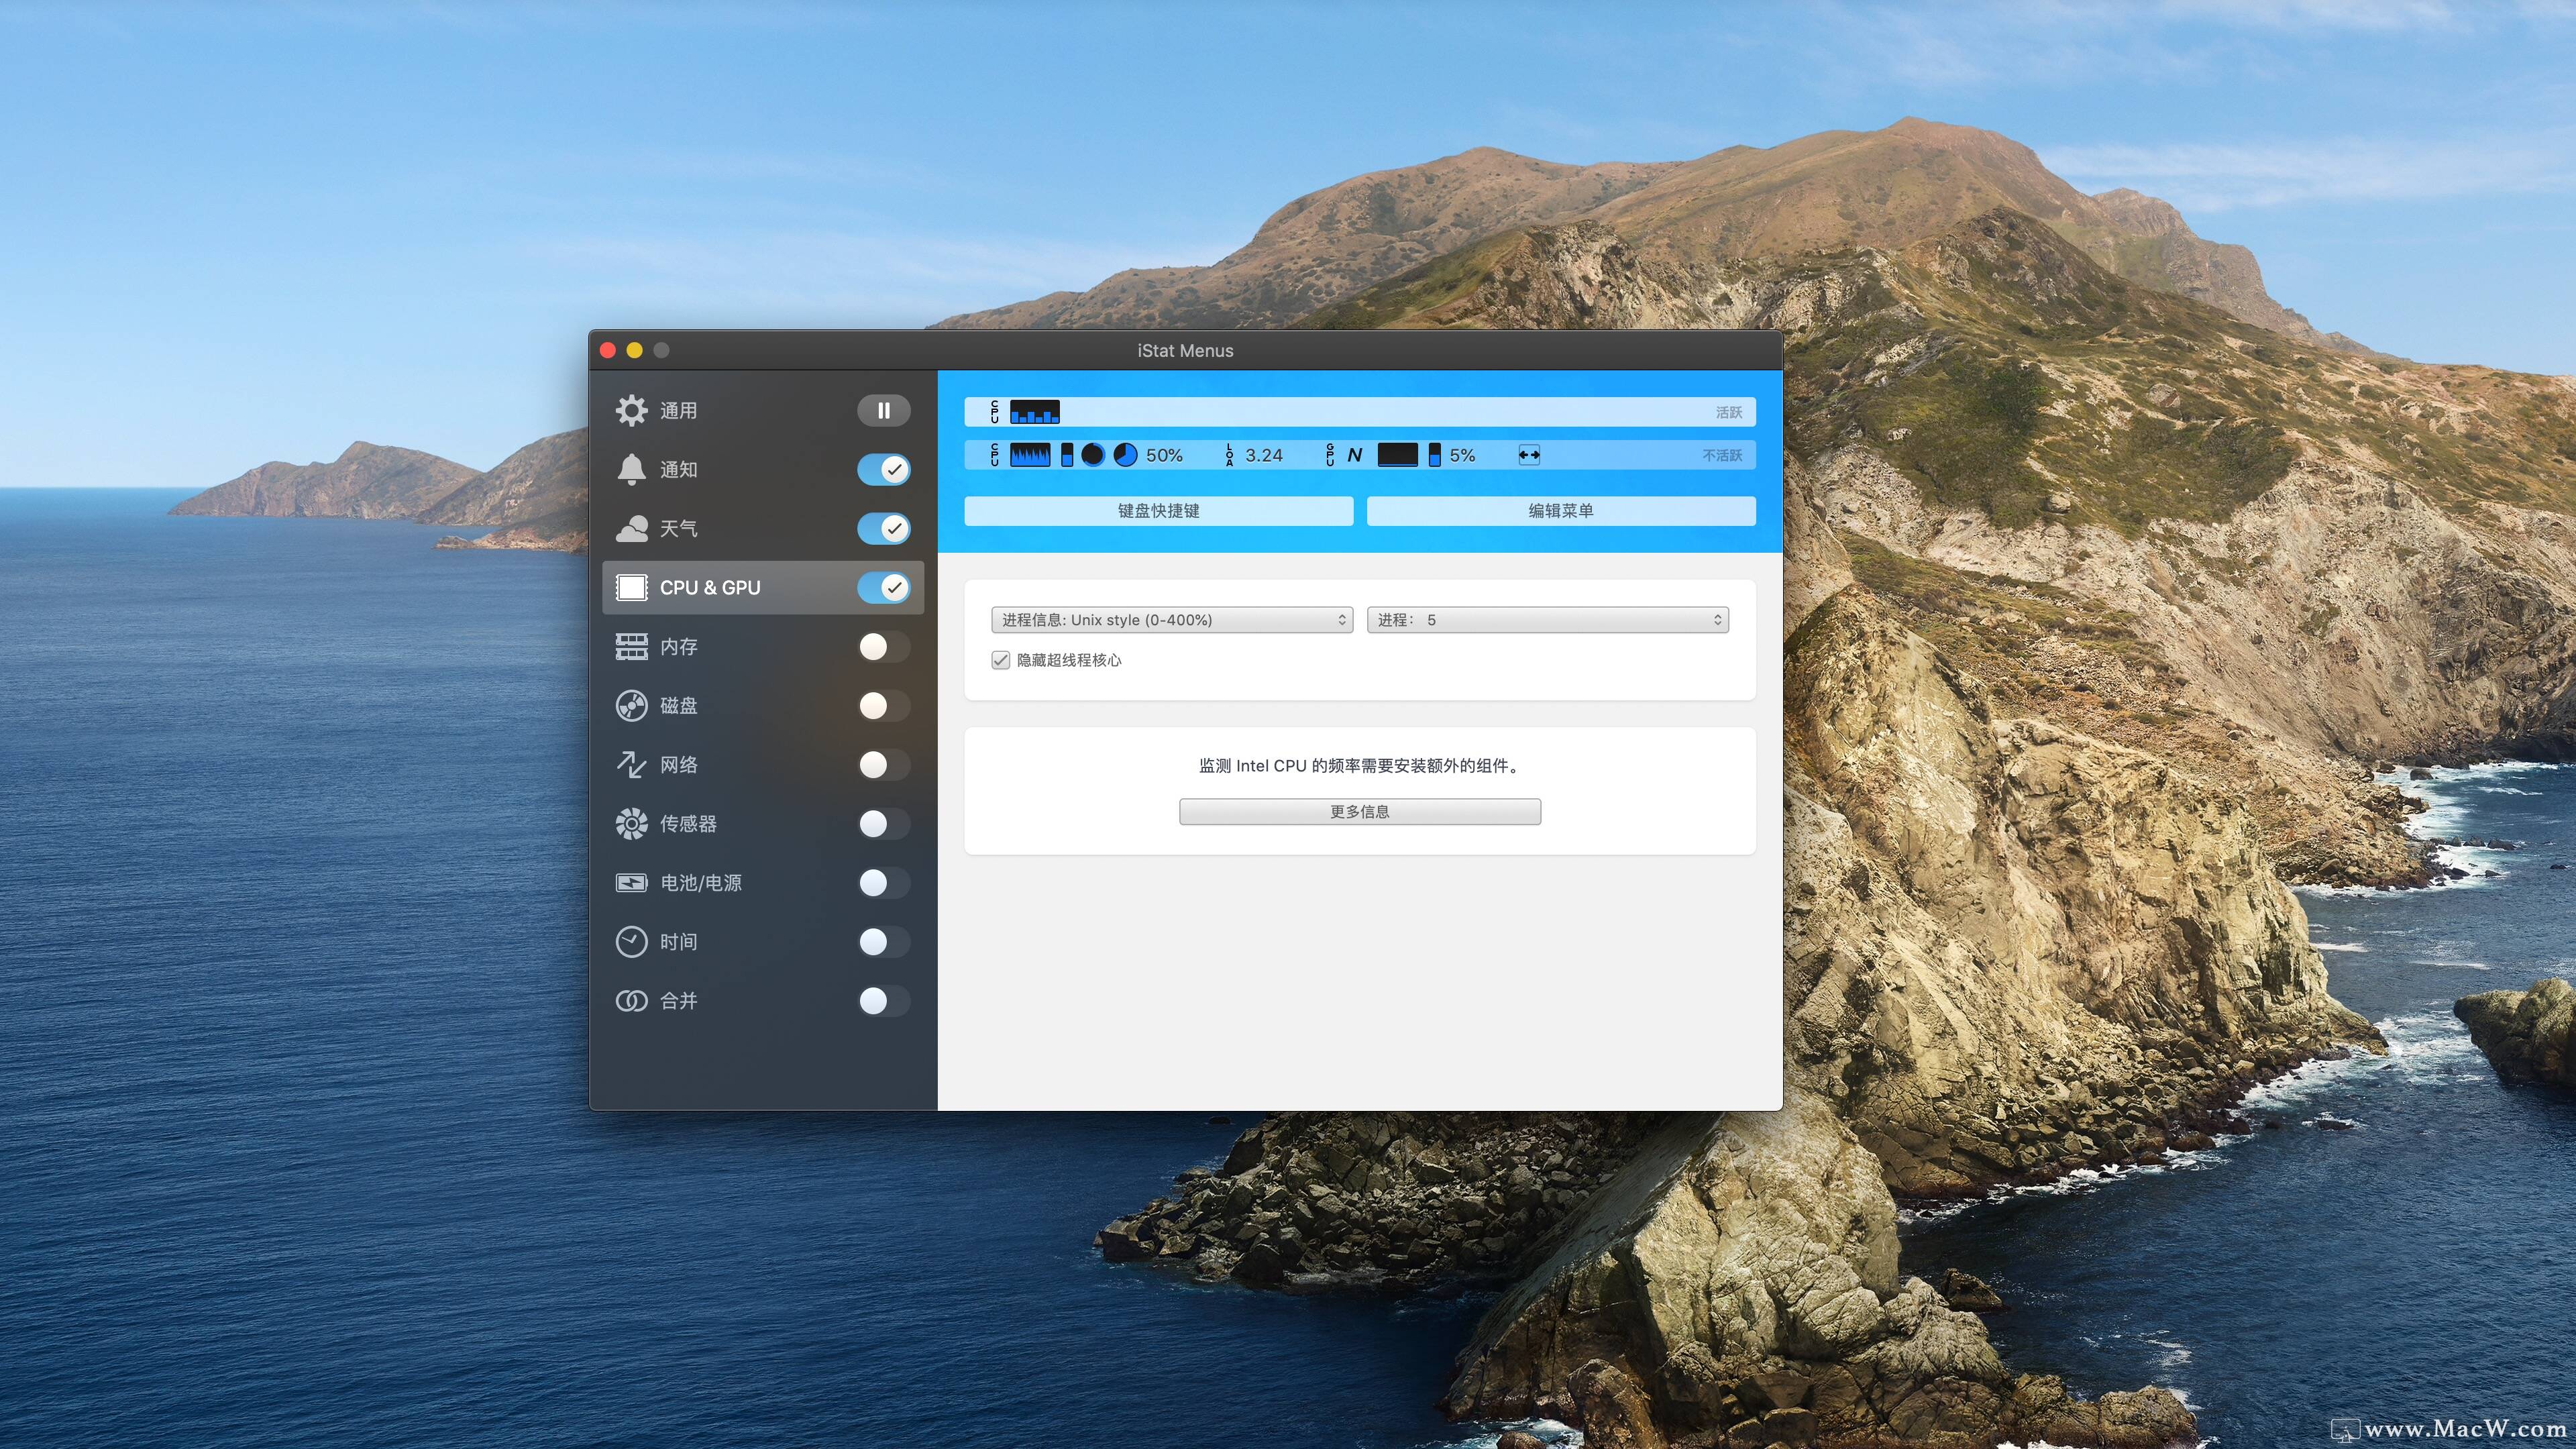
Task: Open the 进程信息 Unix style dropdown
Action: [x=1172, y=620]
